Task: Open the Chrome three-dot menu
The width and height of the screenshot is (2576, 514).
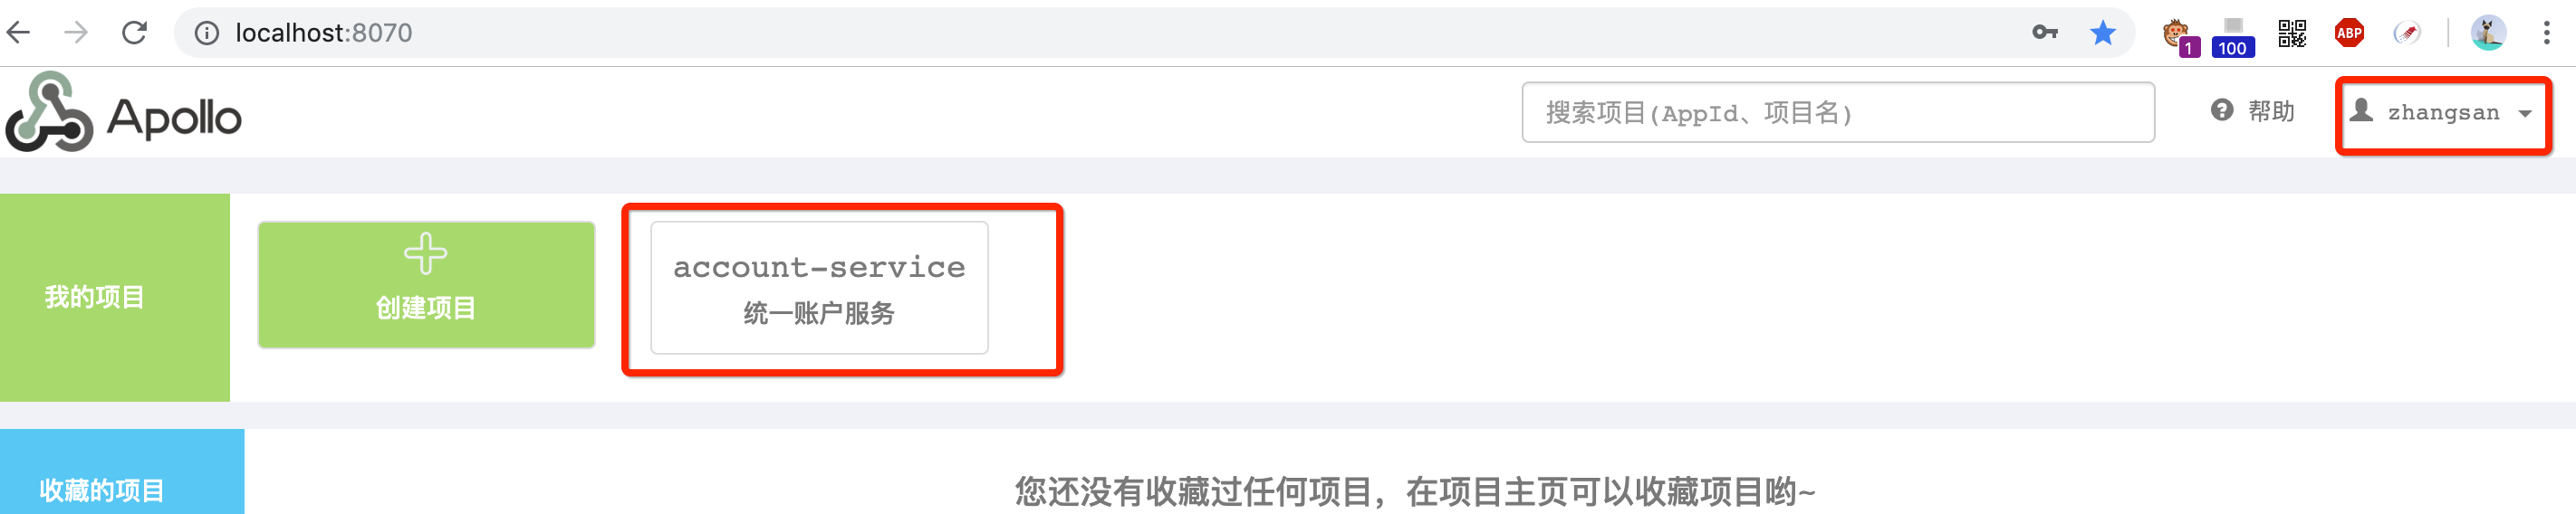Action: [x=2546, y=33]
